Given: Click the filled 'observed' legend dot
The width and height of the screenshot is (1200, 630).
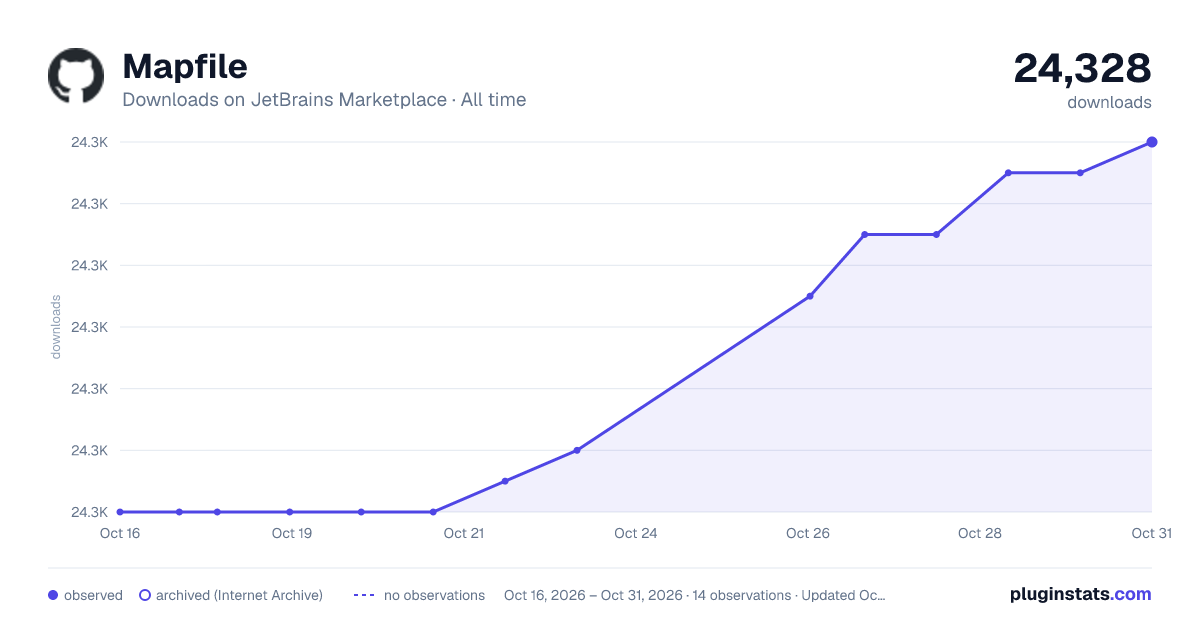Looking at the screenshot, I should pos(53,595).
